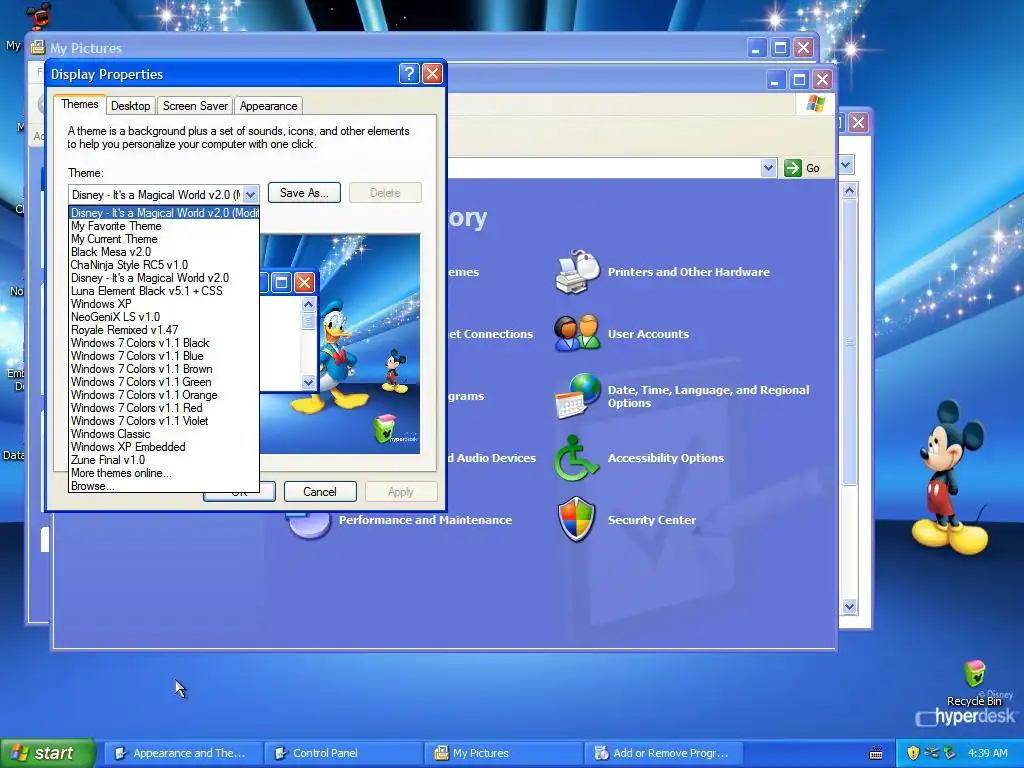Click Cancel in Display Properties
The image size is (1024, 768).
(x=320, y=492)
